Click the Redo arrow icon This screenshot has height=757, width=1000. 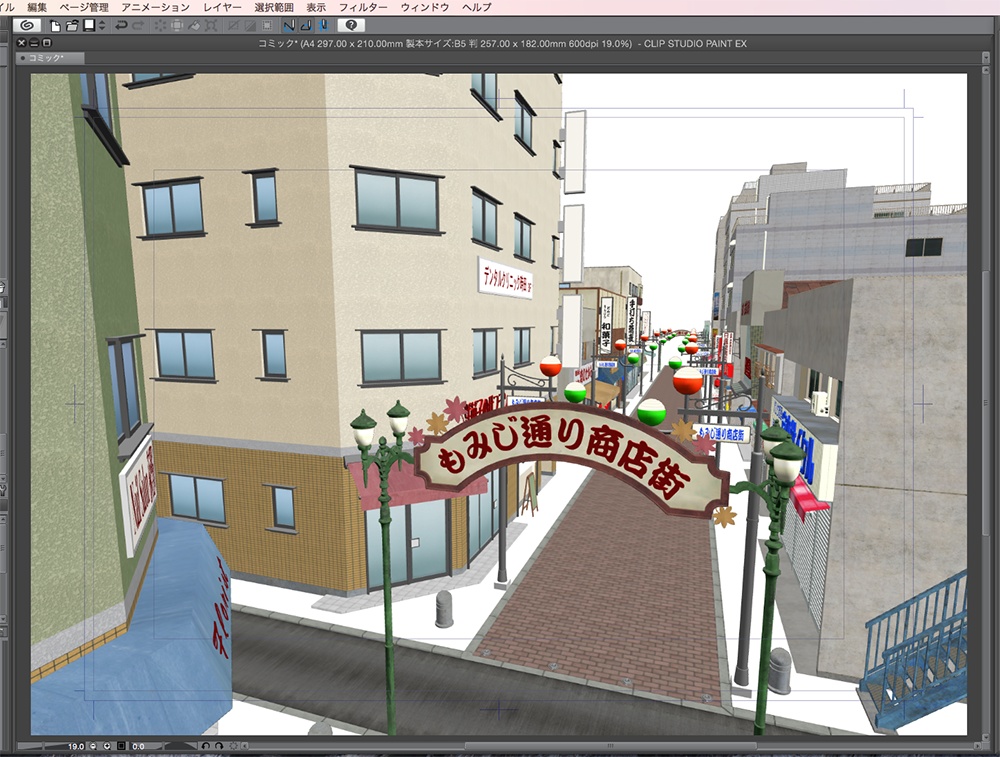pyautogui.click(x=138, y=28)
